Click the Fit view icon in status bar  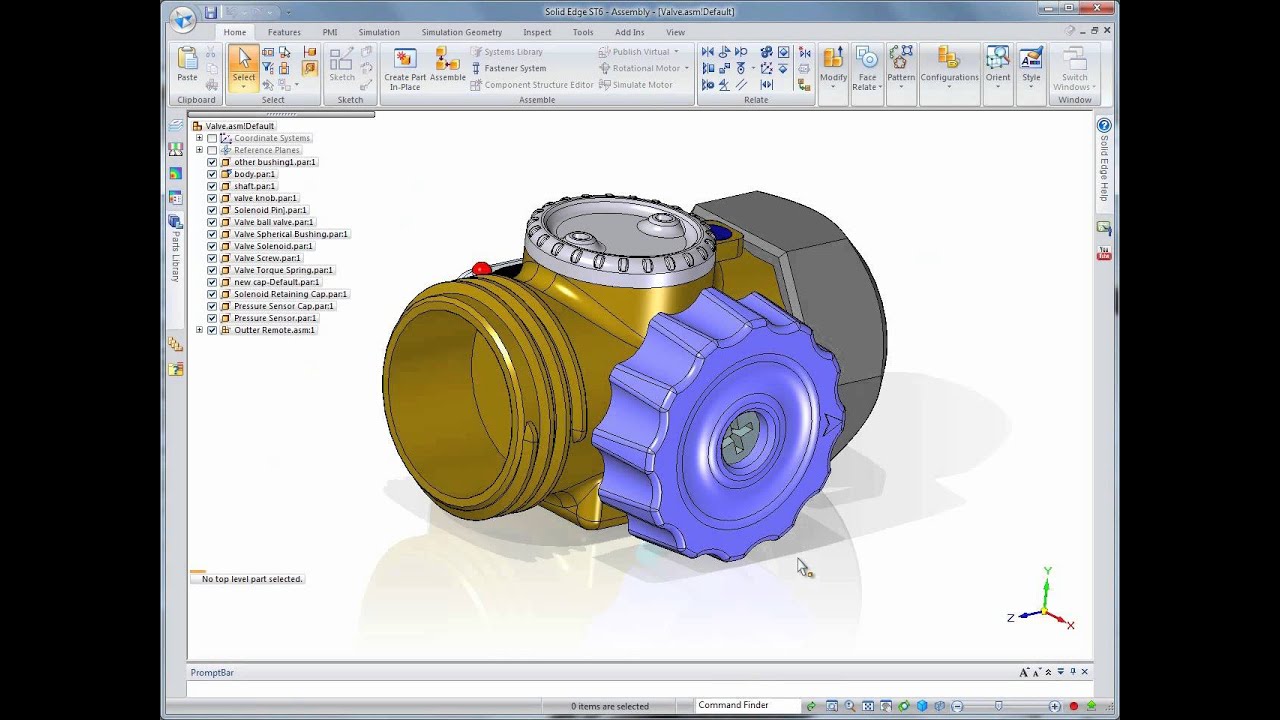coord(868,706)
